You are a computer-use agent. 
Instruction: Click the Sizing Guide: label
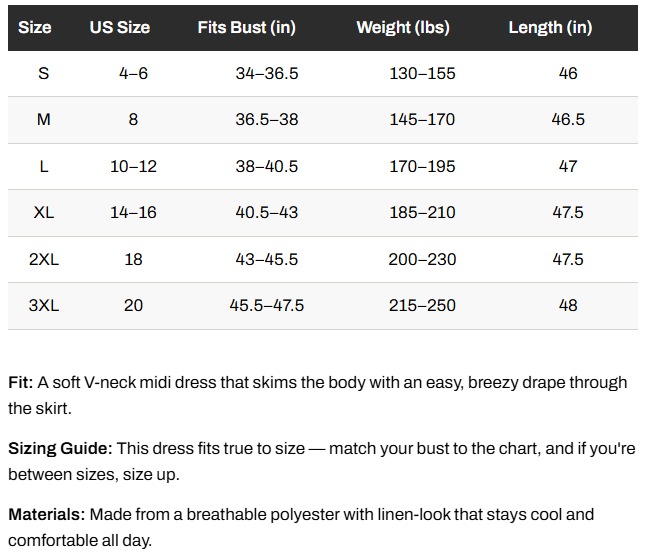(60, 449)
